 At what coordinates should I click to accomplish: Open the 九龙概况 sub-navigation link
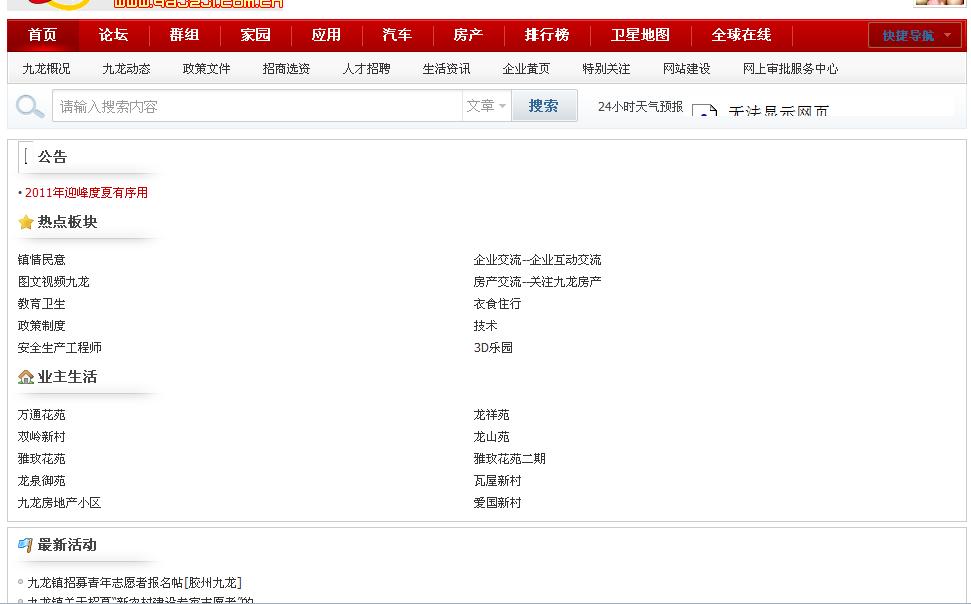tap(46, 69)
